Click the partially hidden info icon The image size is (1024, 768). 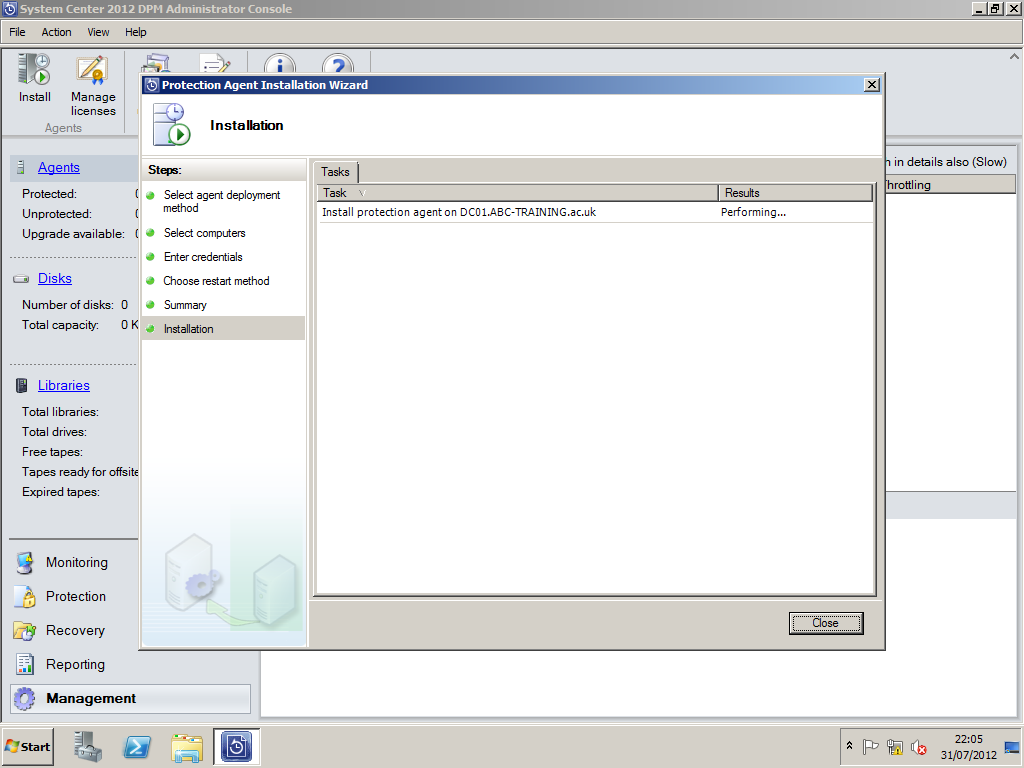point(280,63)
